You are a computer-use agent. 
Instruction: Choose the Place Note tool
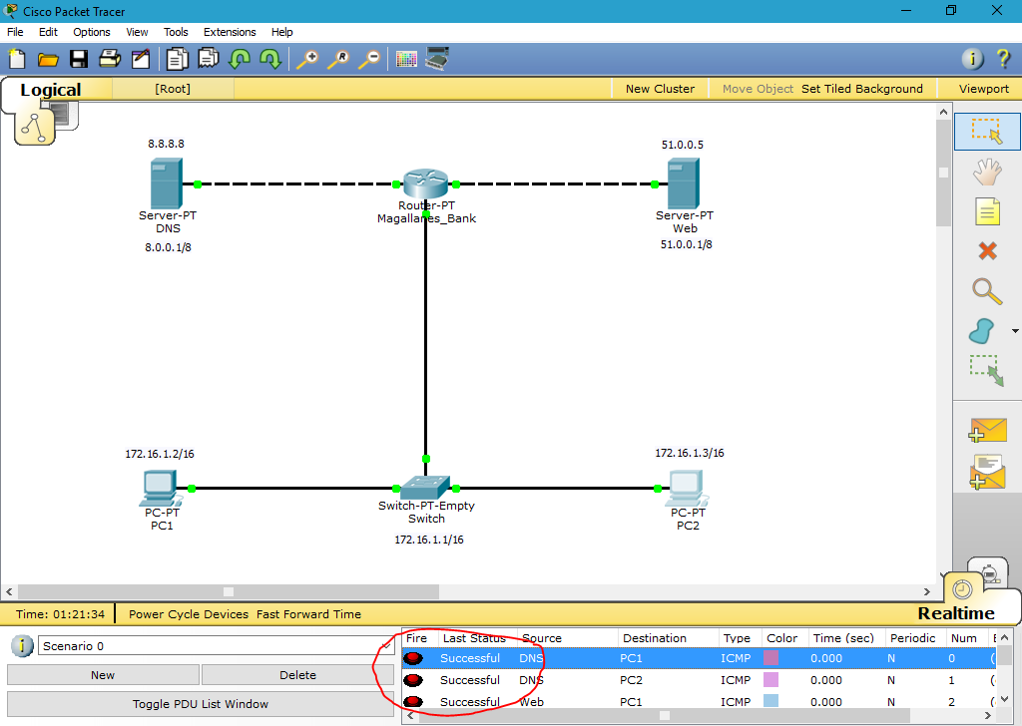tap(987, 211)
